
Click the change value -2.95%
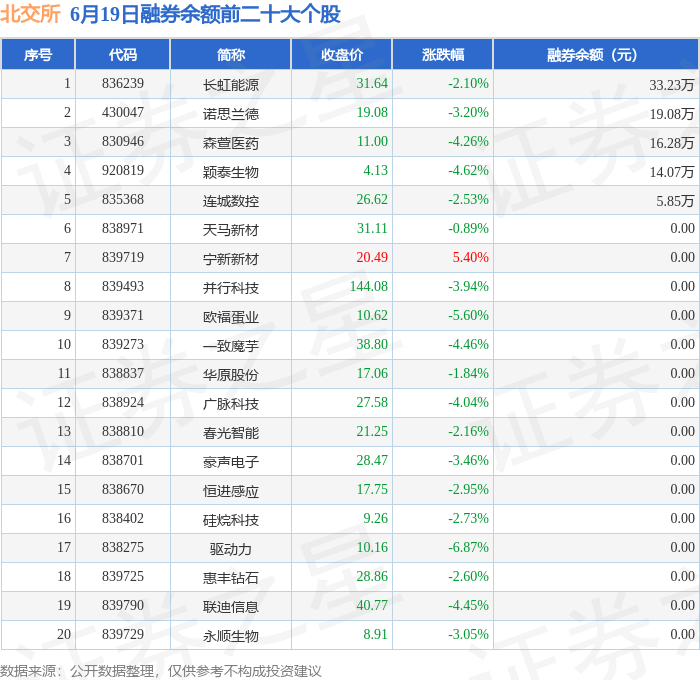tap(468, 490)
